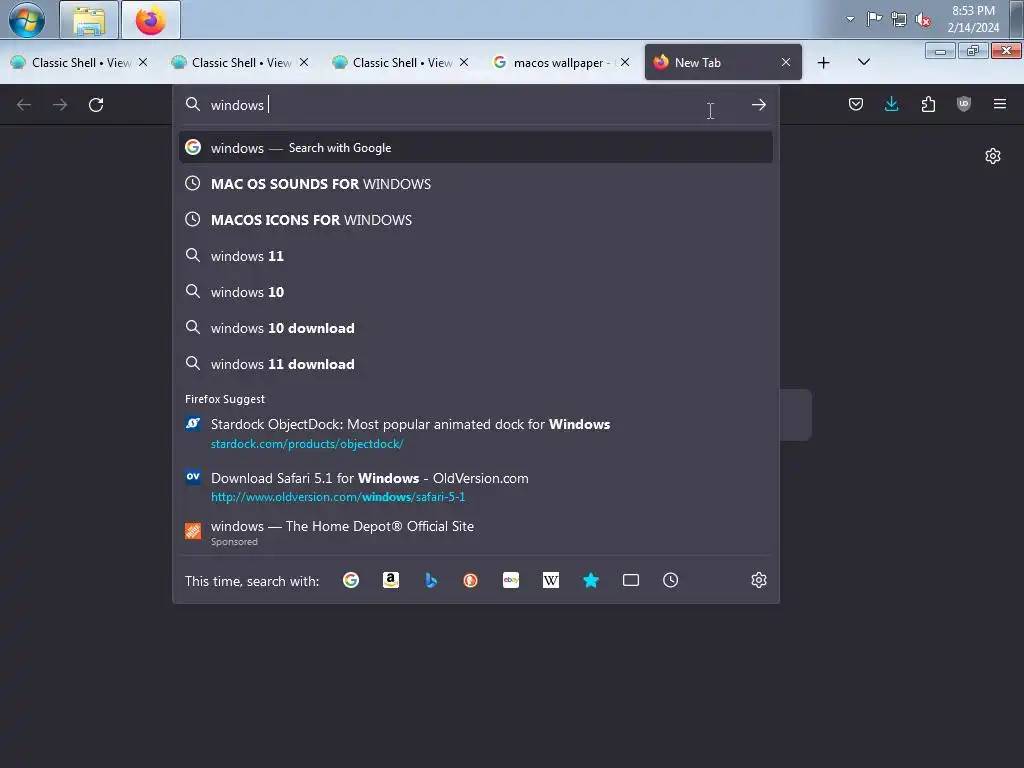Open search settings gear in dropdown
Image resolution: width=1024 pixels, height=768 pixels.
pos(759,580)
